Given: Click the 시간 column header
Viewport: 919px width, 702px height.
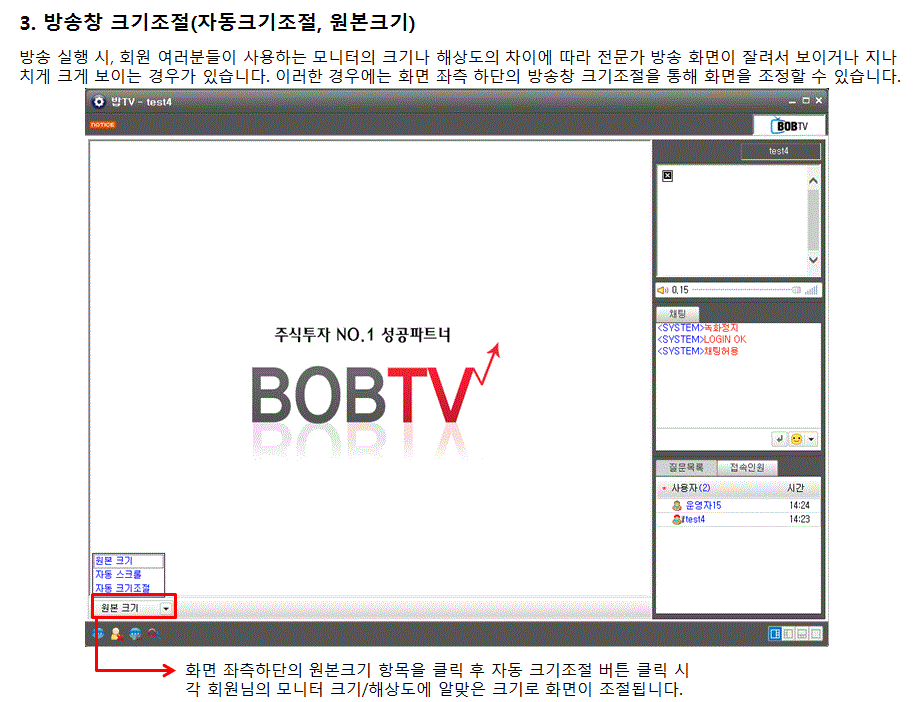Looking at the screenshot, I should (x=795, y=488).
